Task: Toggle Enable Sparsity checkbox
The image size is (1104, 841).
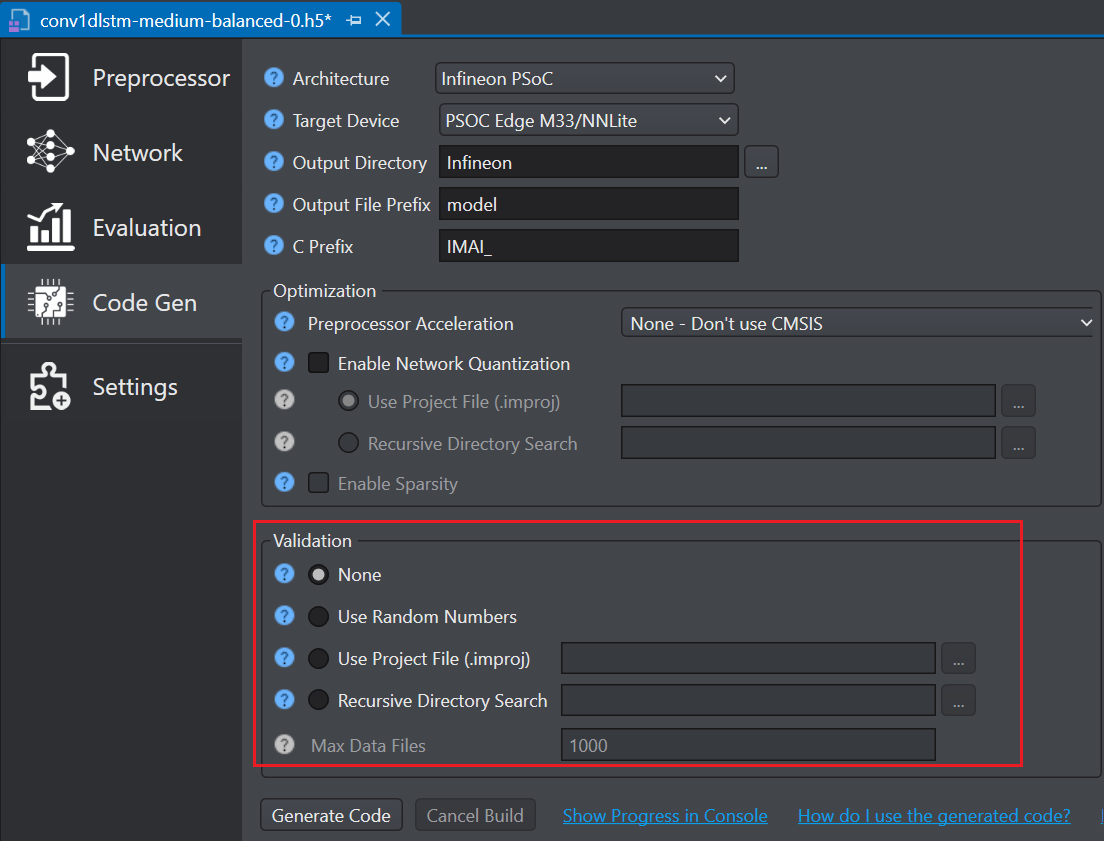Action: point(319,483)
